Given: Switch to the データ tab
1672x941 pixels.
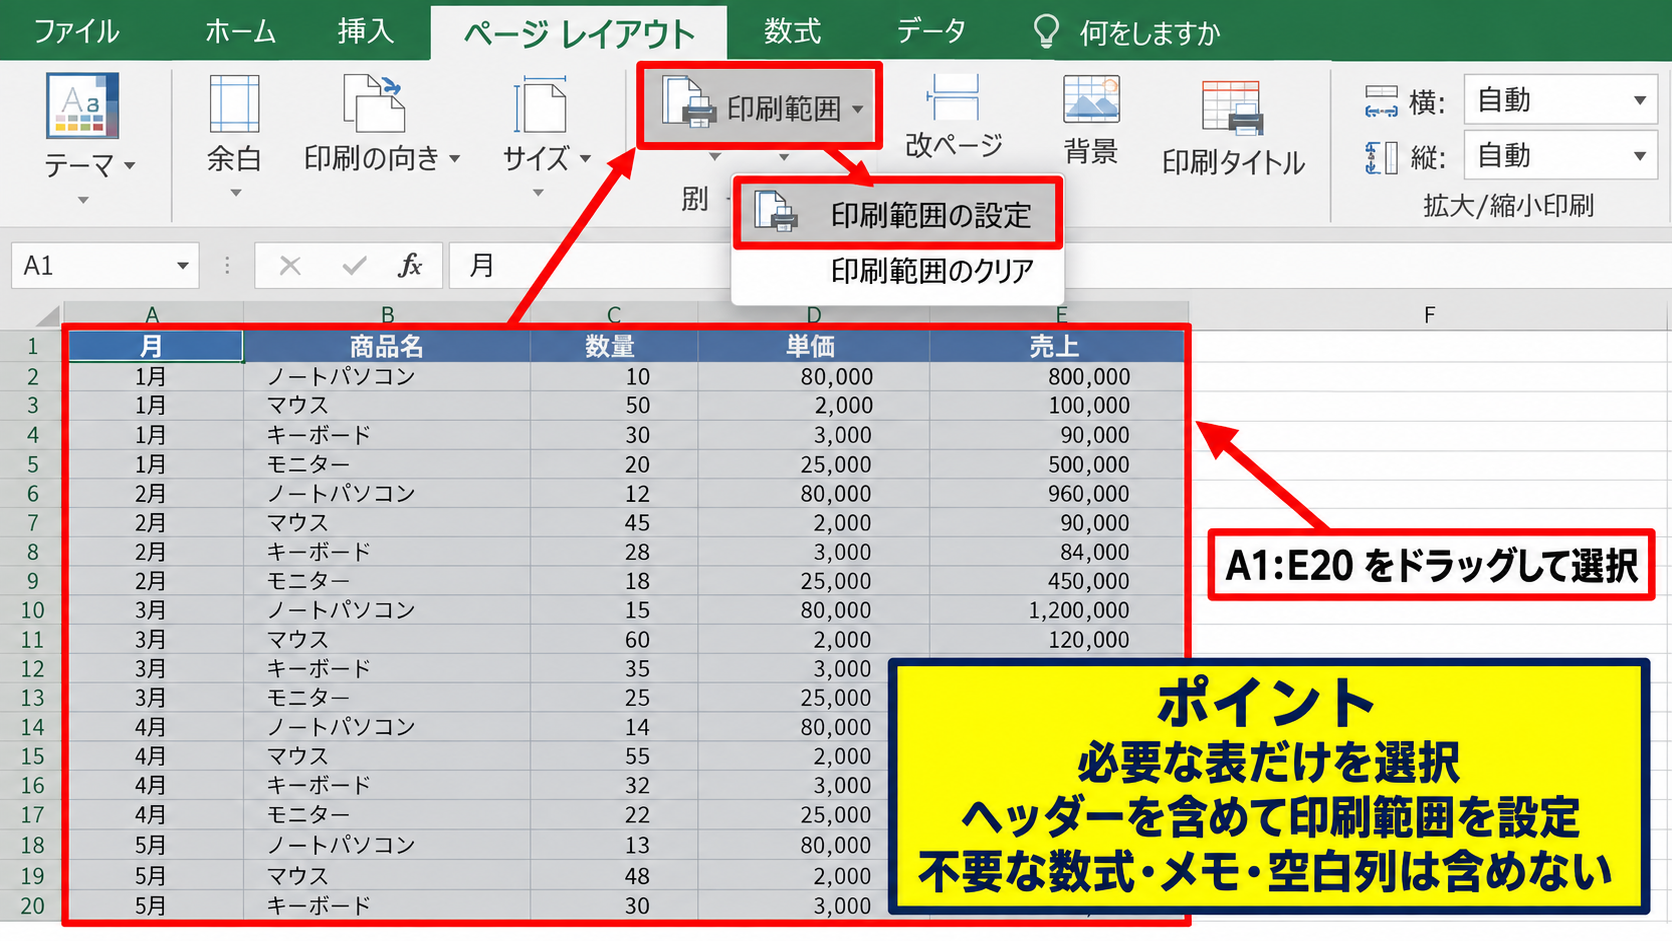Looking at the screenshot, I should click(x=931, y=31).
